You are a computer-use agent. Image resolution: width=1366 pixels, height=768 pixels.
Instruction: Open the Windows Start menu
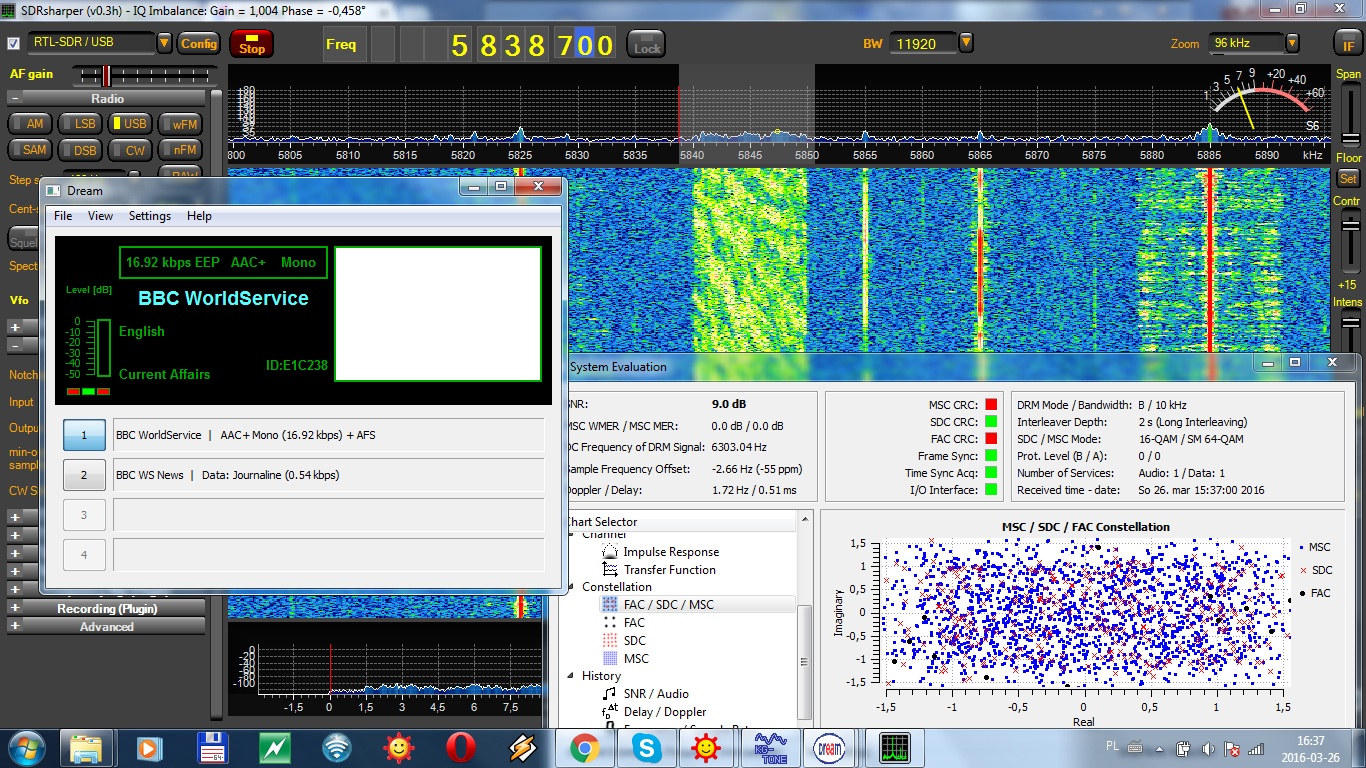(24, 747)
